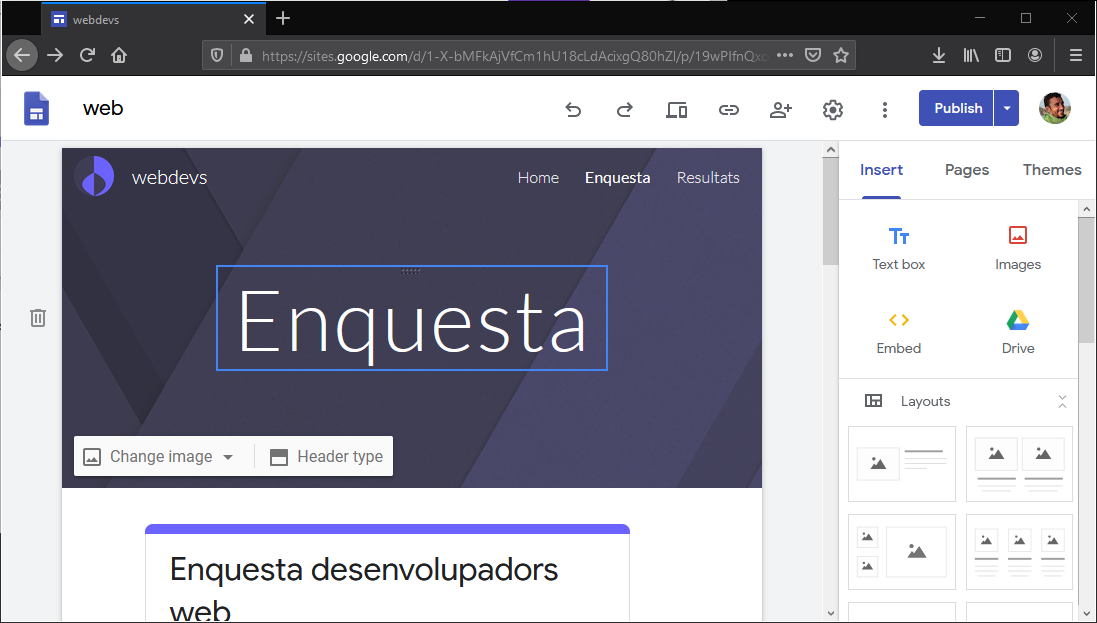1097x623 pixels.
Task: Switch to the Themes tab
Action: click(1051, 170)
